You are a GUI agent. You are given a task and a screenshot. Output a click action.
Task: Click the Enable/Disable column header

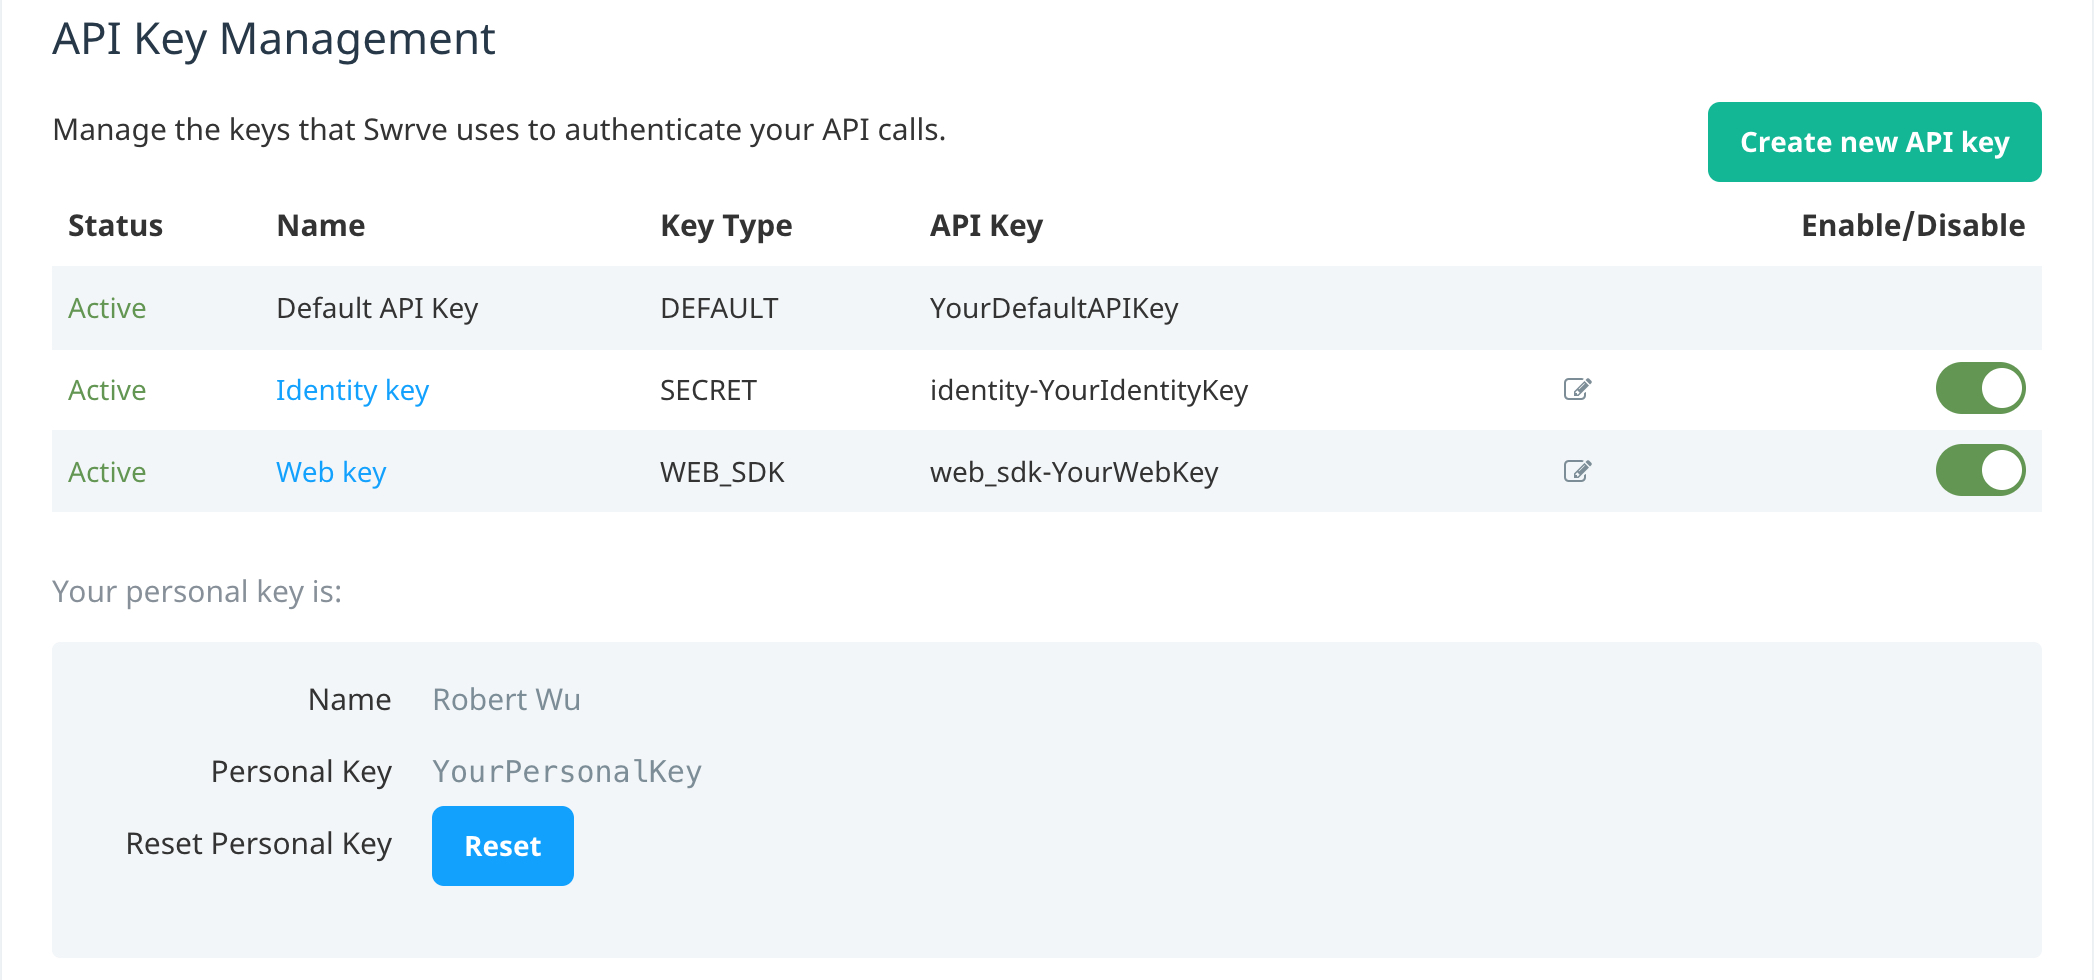(x=1911, y=225)
